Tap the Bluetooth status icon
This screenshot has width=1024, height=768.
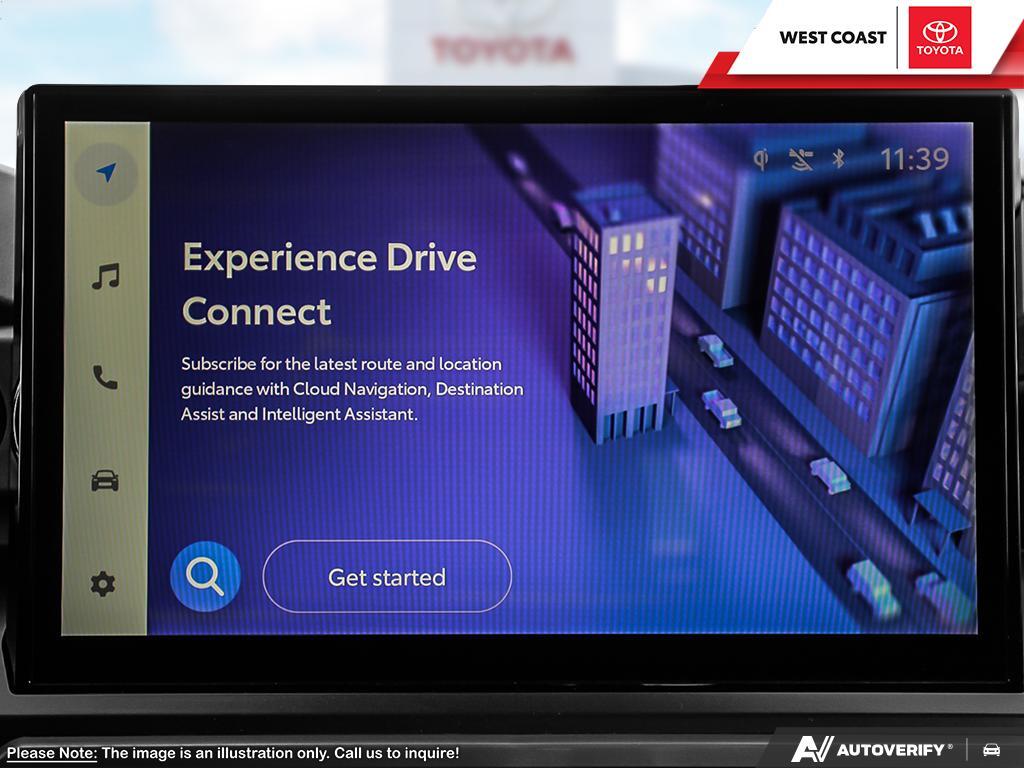coord(839,159)
